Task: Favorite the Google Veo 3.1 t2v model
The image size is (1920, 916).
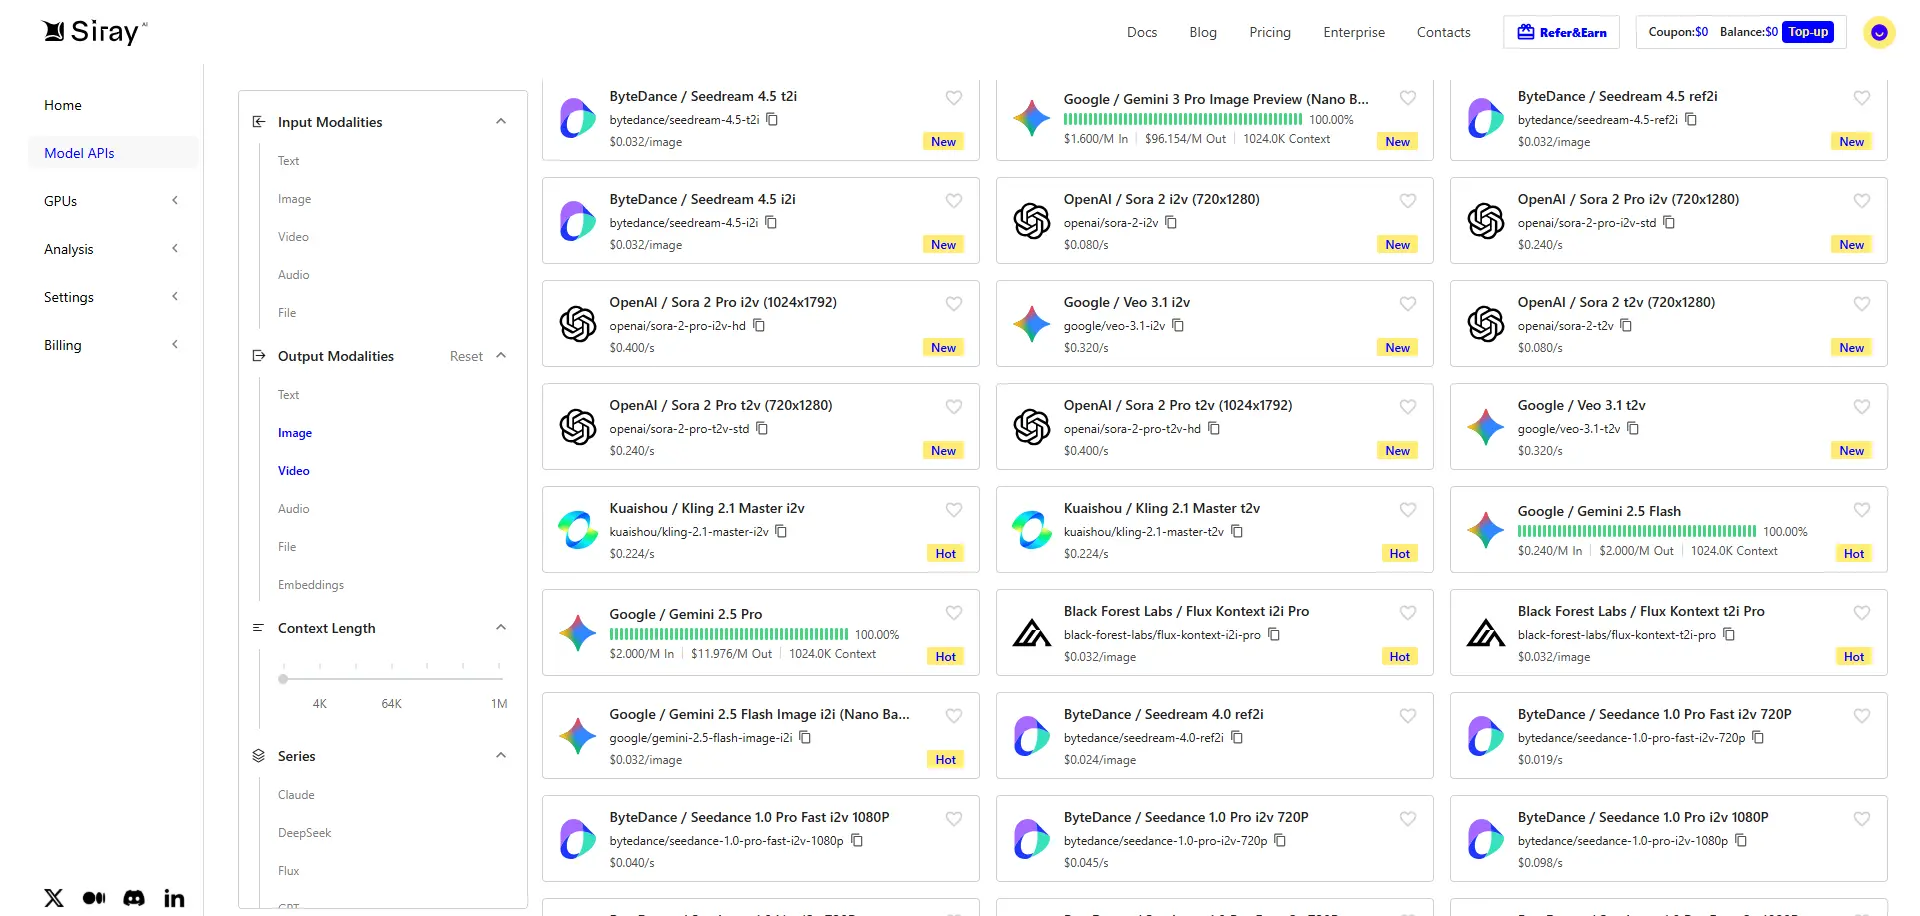Action: [1861, 407]
